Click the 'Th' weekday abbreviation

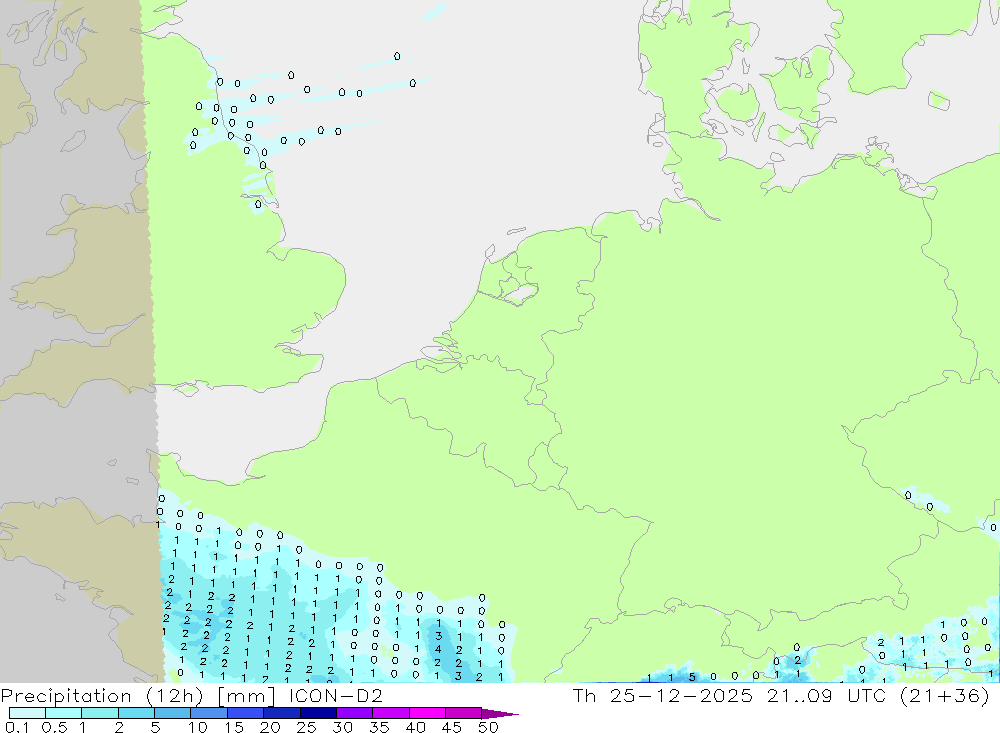coord(584,695)
